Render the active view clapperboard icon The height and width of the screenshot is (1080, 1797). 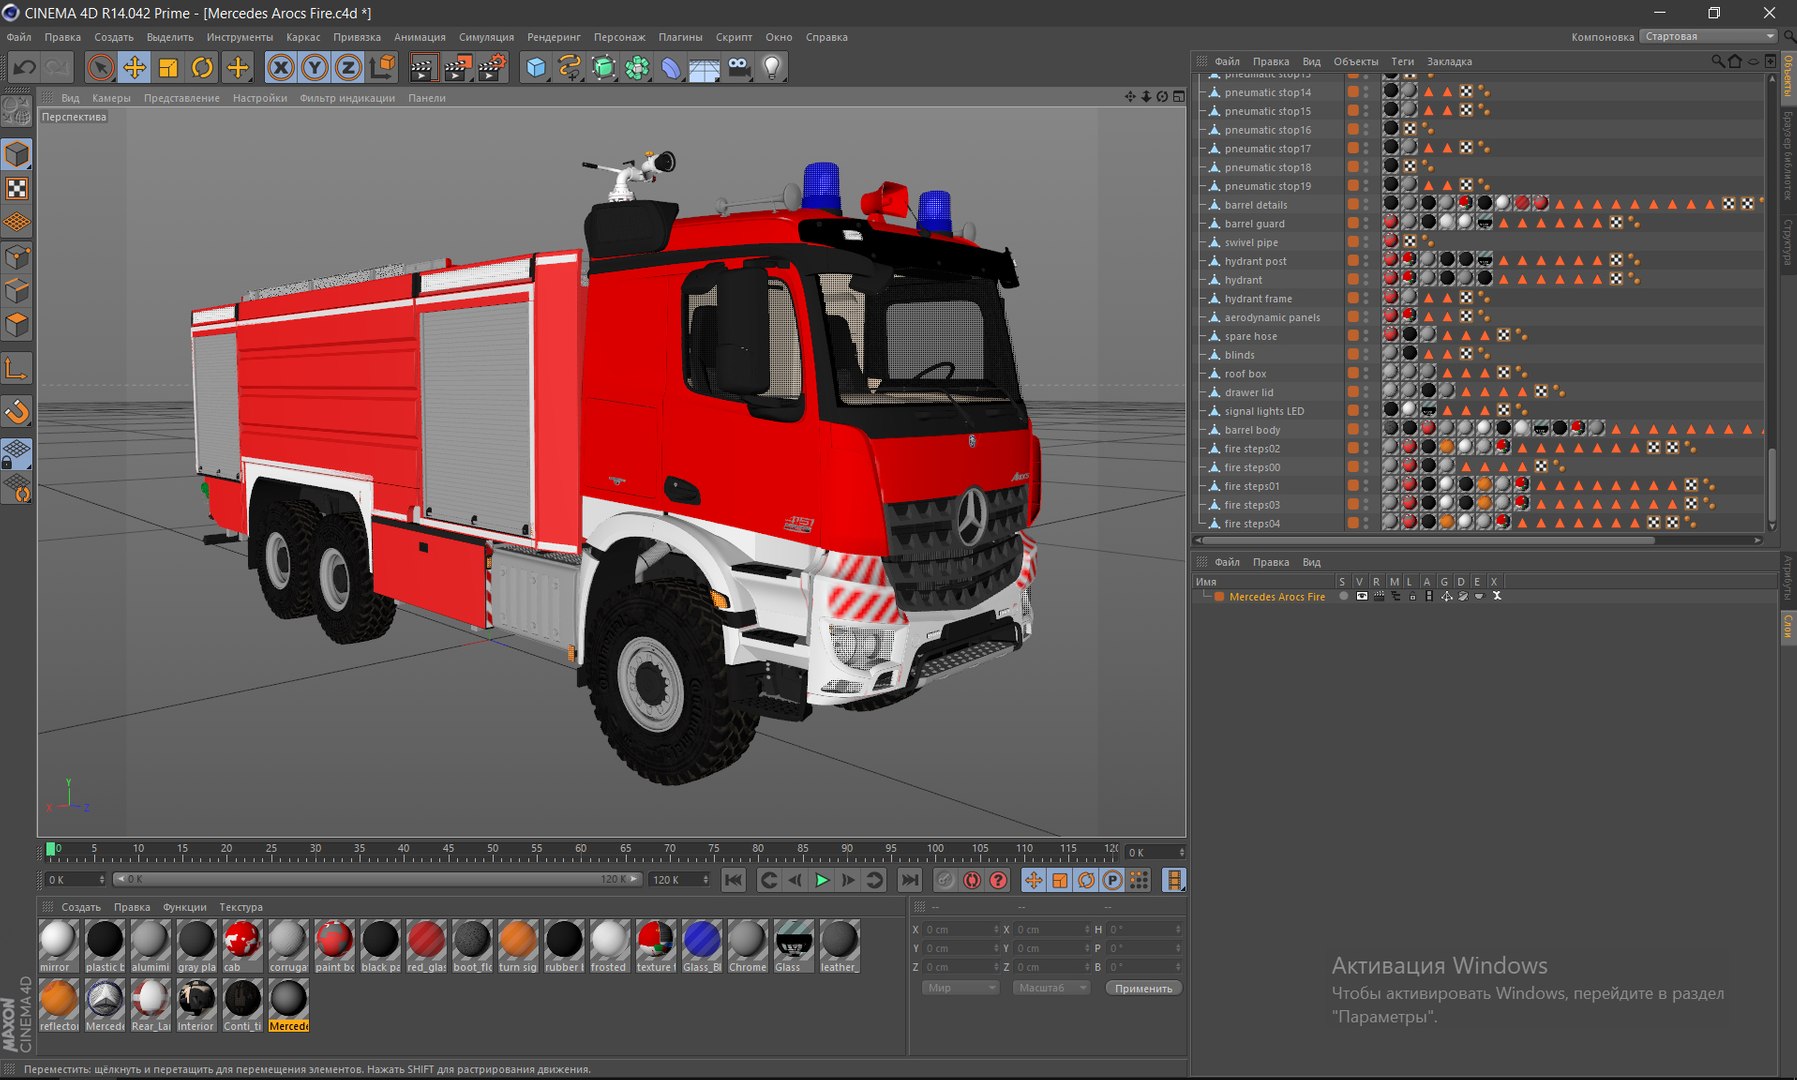coord(423,67)
